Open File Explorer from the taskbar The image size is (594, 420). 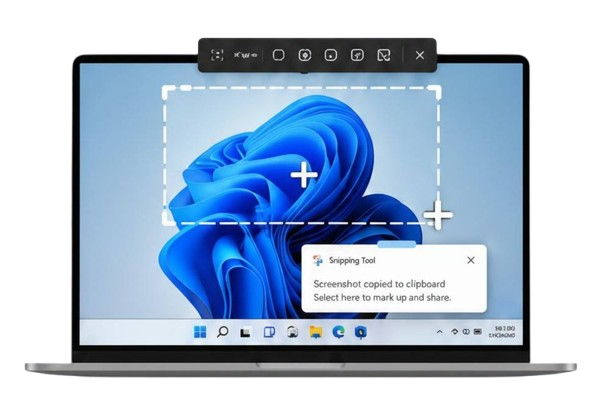coord(316,332)
